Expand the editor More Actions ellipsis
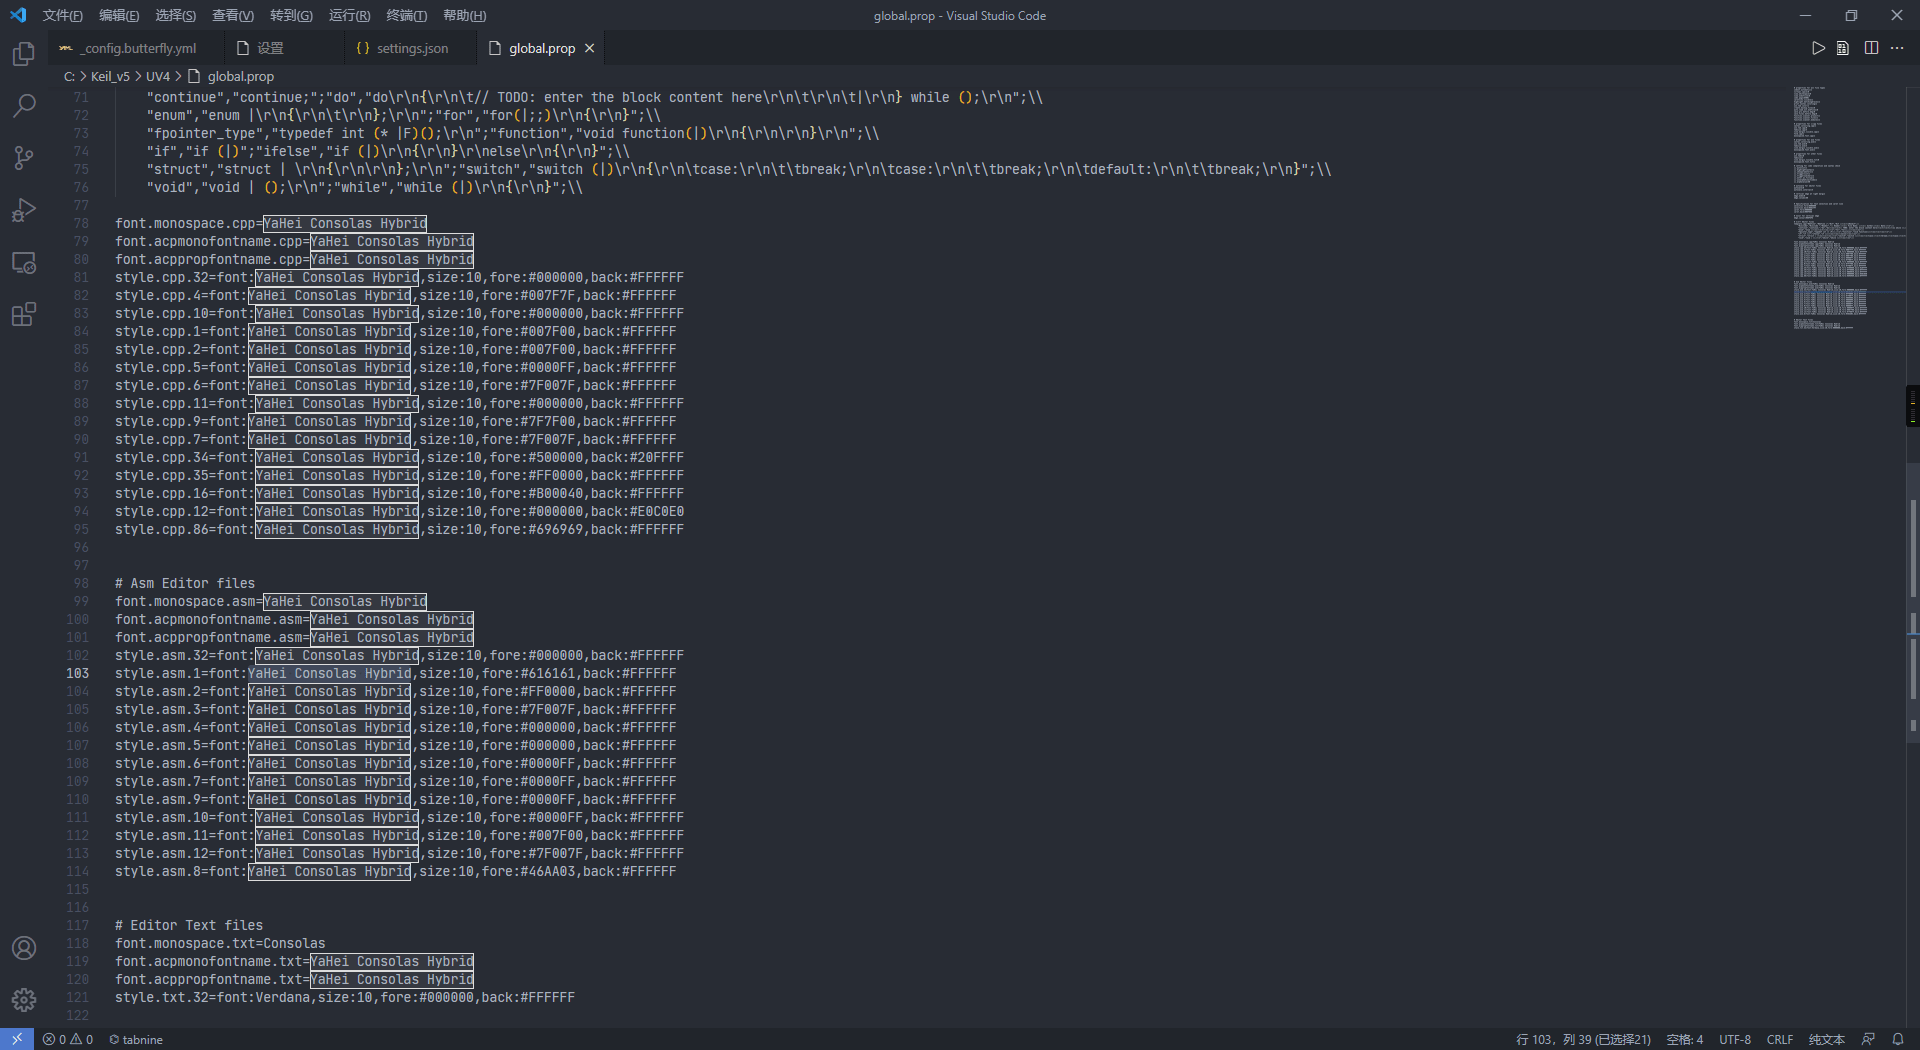Viewport: 1920px width, 1050px height. coord(1897,48)
